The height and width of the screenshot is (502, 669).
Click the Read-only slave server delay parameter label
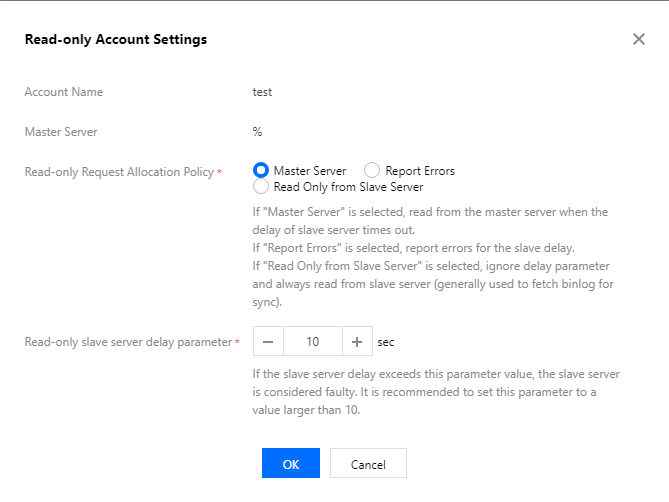pyautogui.click(x=127, y=342)
